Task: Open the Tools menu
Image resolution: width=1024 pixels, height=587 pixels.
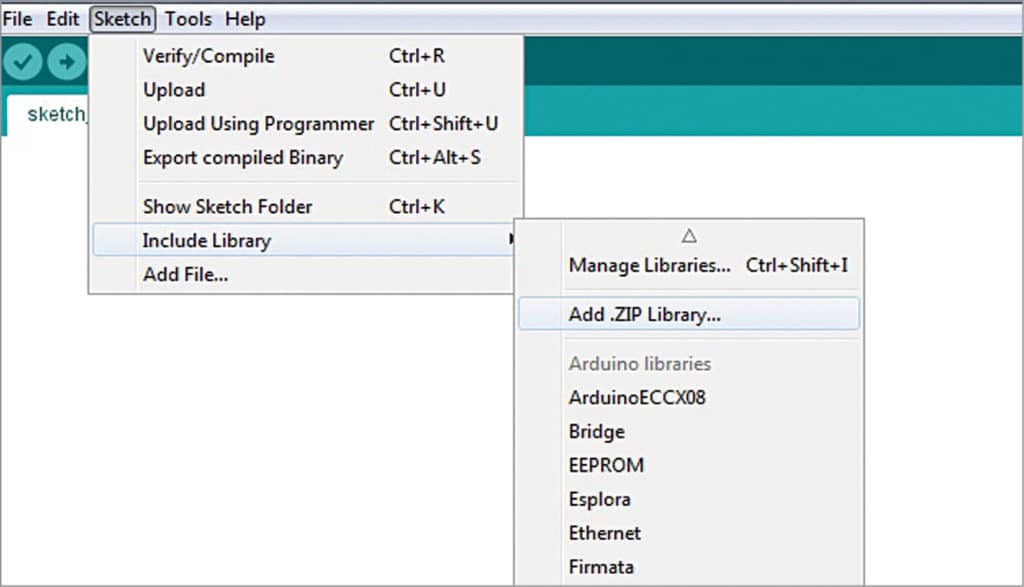Action: point(188,19)
